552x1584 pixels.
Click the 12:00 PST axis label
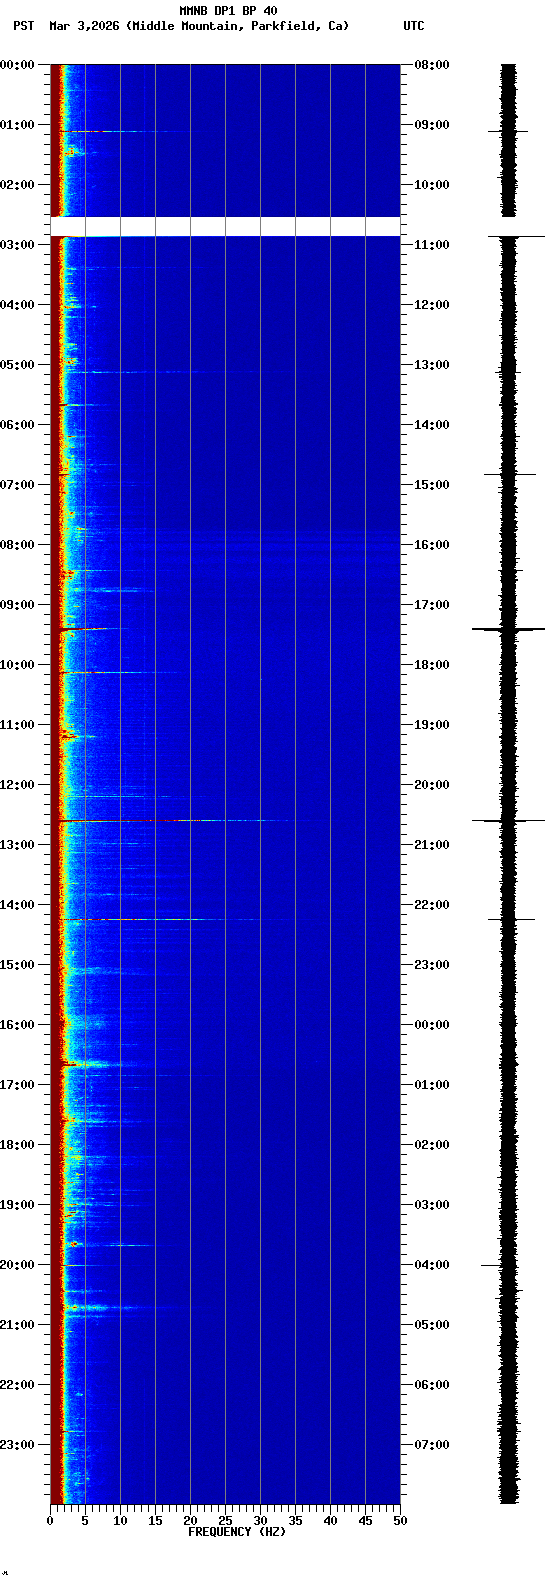point(17,785)
